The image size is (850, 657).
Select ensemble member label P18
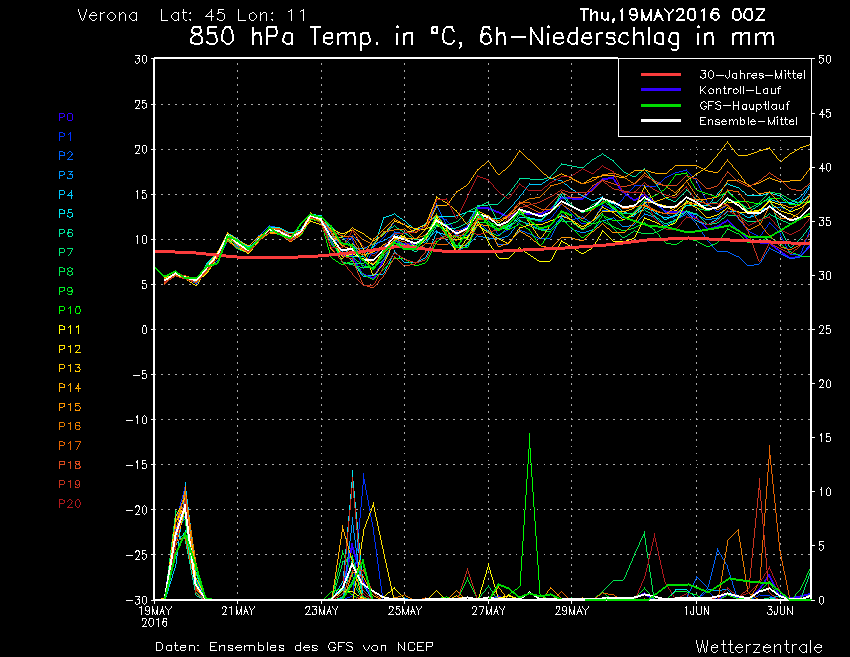pos(69,465)
